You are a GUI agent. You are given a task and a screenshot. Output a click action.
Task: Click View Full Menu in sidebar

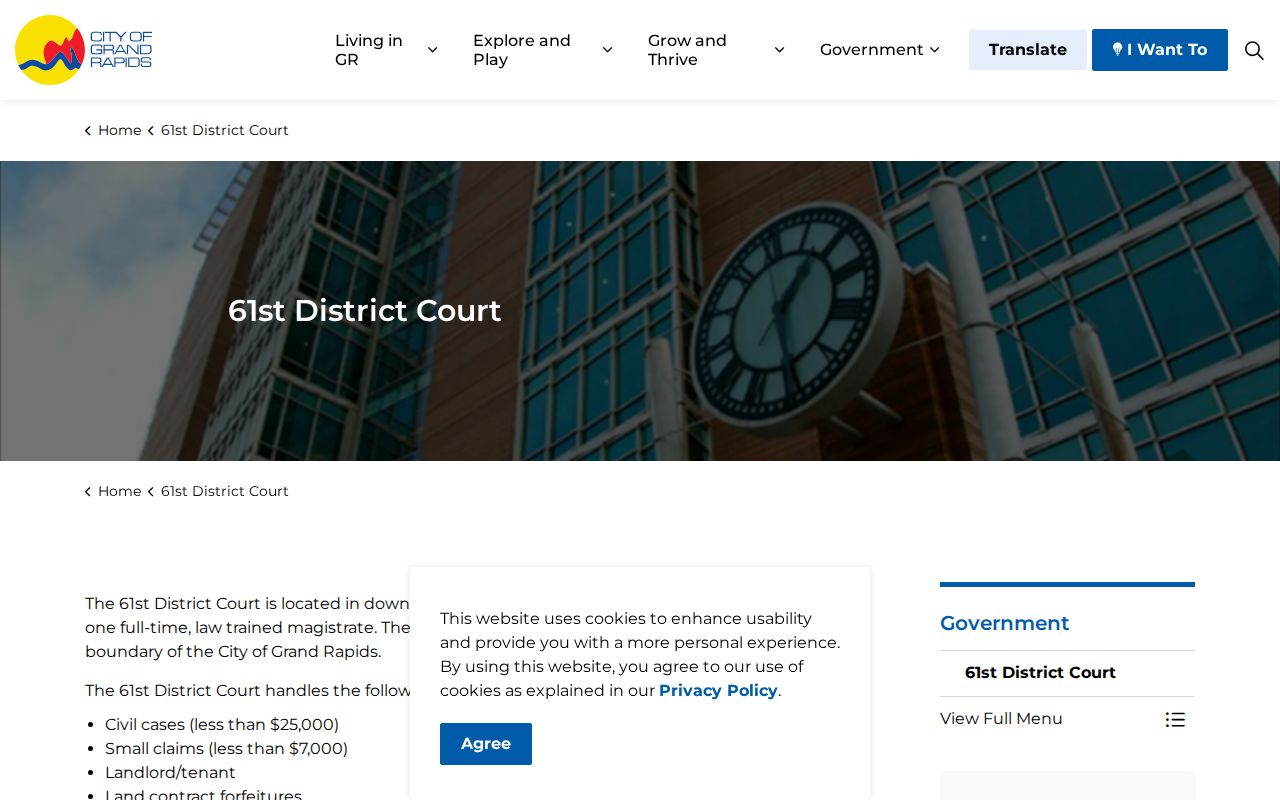(1001, 719)
